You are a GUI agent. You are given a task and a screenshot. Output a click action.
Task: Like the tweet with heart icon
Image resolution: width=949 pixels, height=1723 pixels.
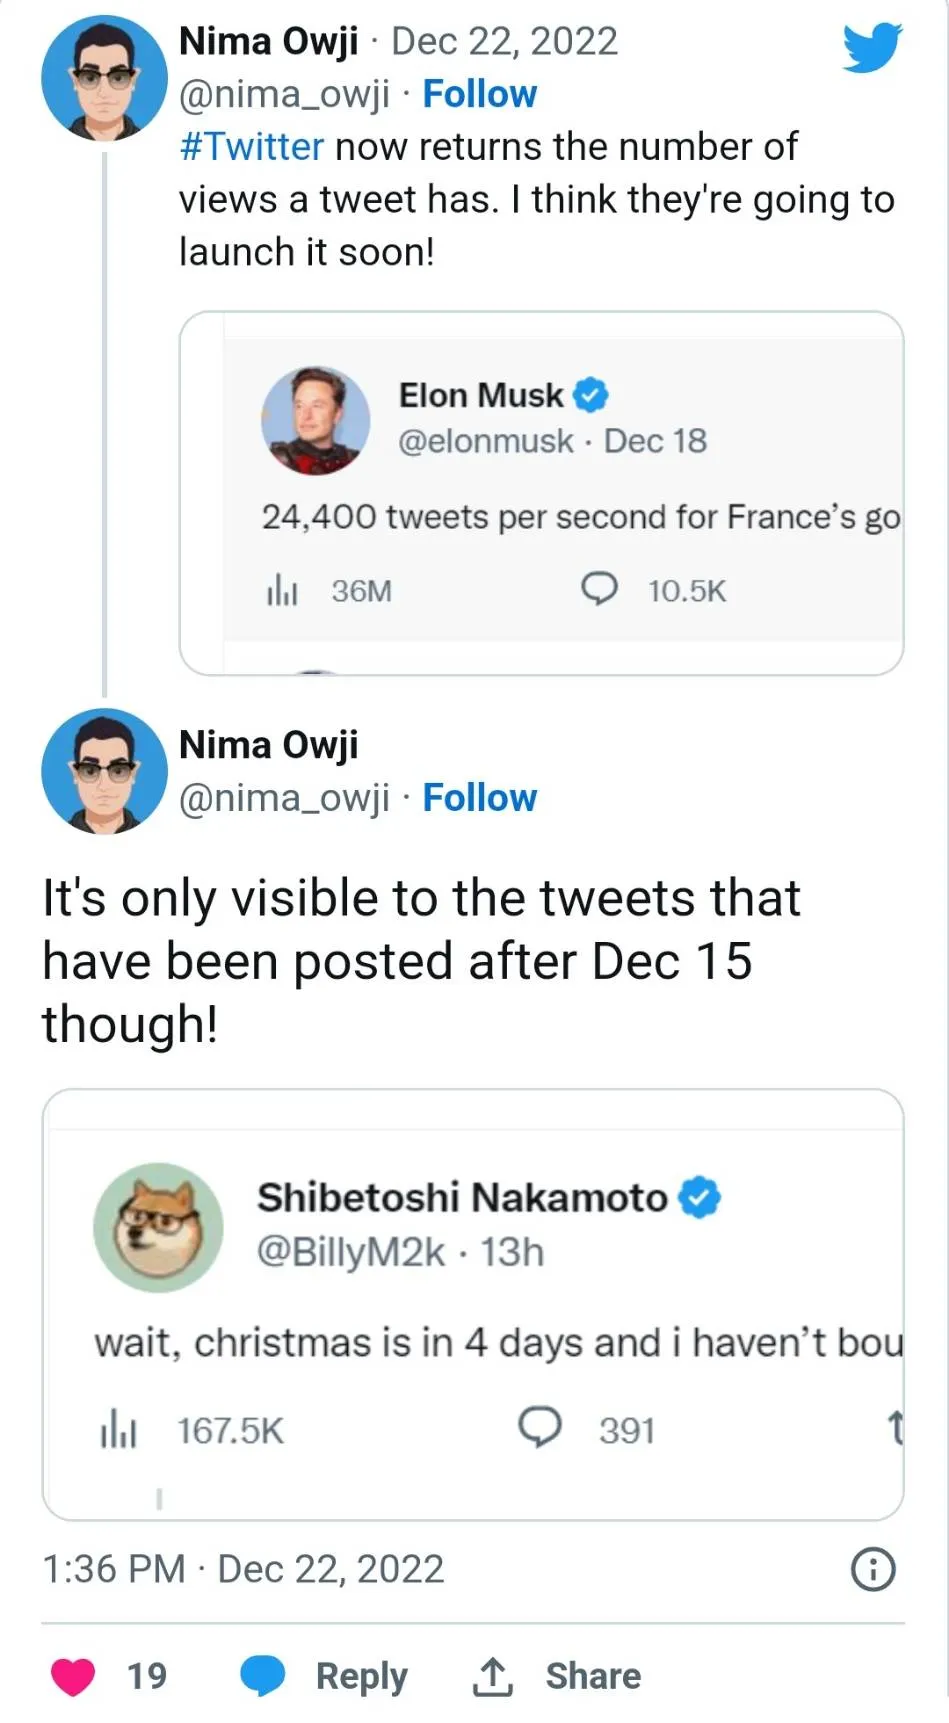(x=73, y=1676)
